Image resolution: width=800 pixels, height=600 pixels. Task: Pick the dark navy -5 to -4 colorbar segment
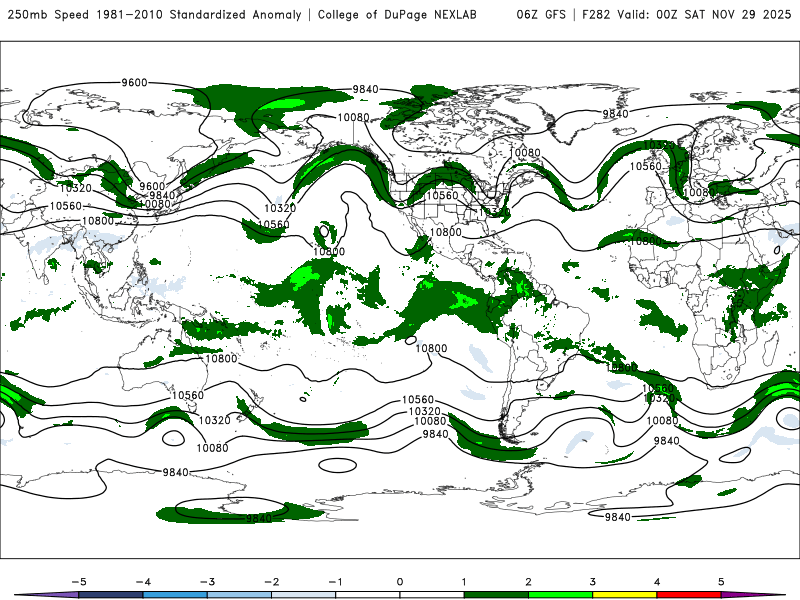[x=110, y=595]
